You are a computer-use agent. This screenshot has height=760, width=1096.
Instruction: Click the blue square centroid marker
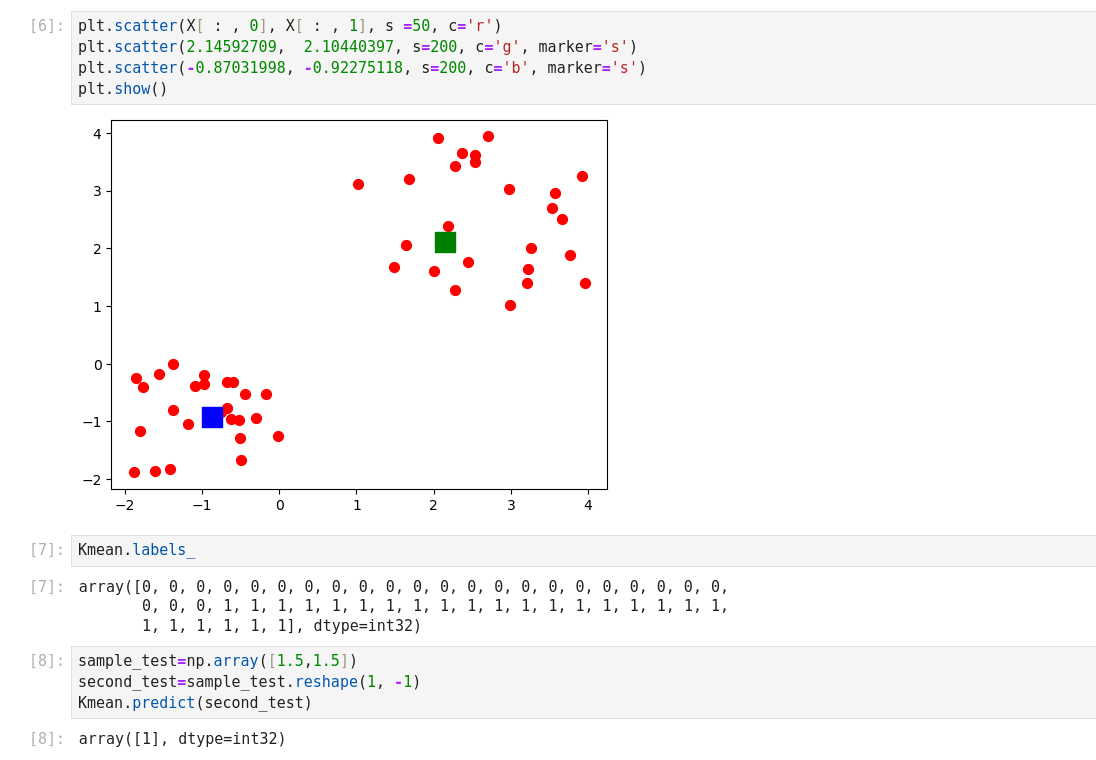[212, 417]
